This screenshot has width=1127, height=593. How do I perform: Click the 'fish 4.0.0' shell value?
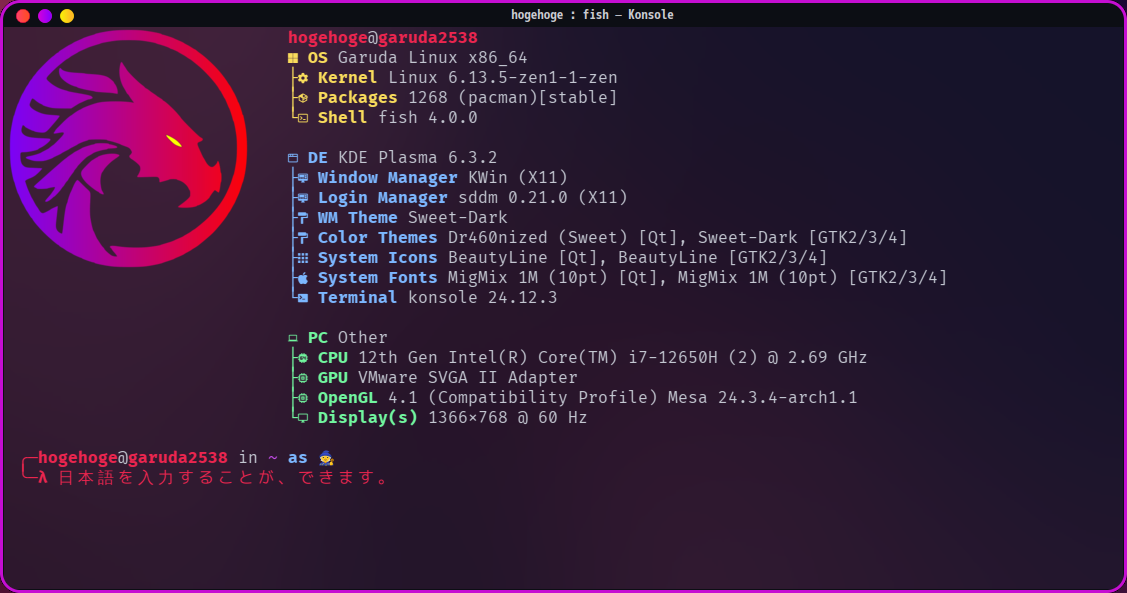tap(428, 118)
